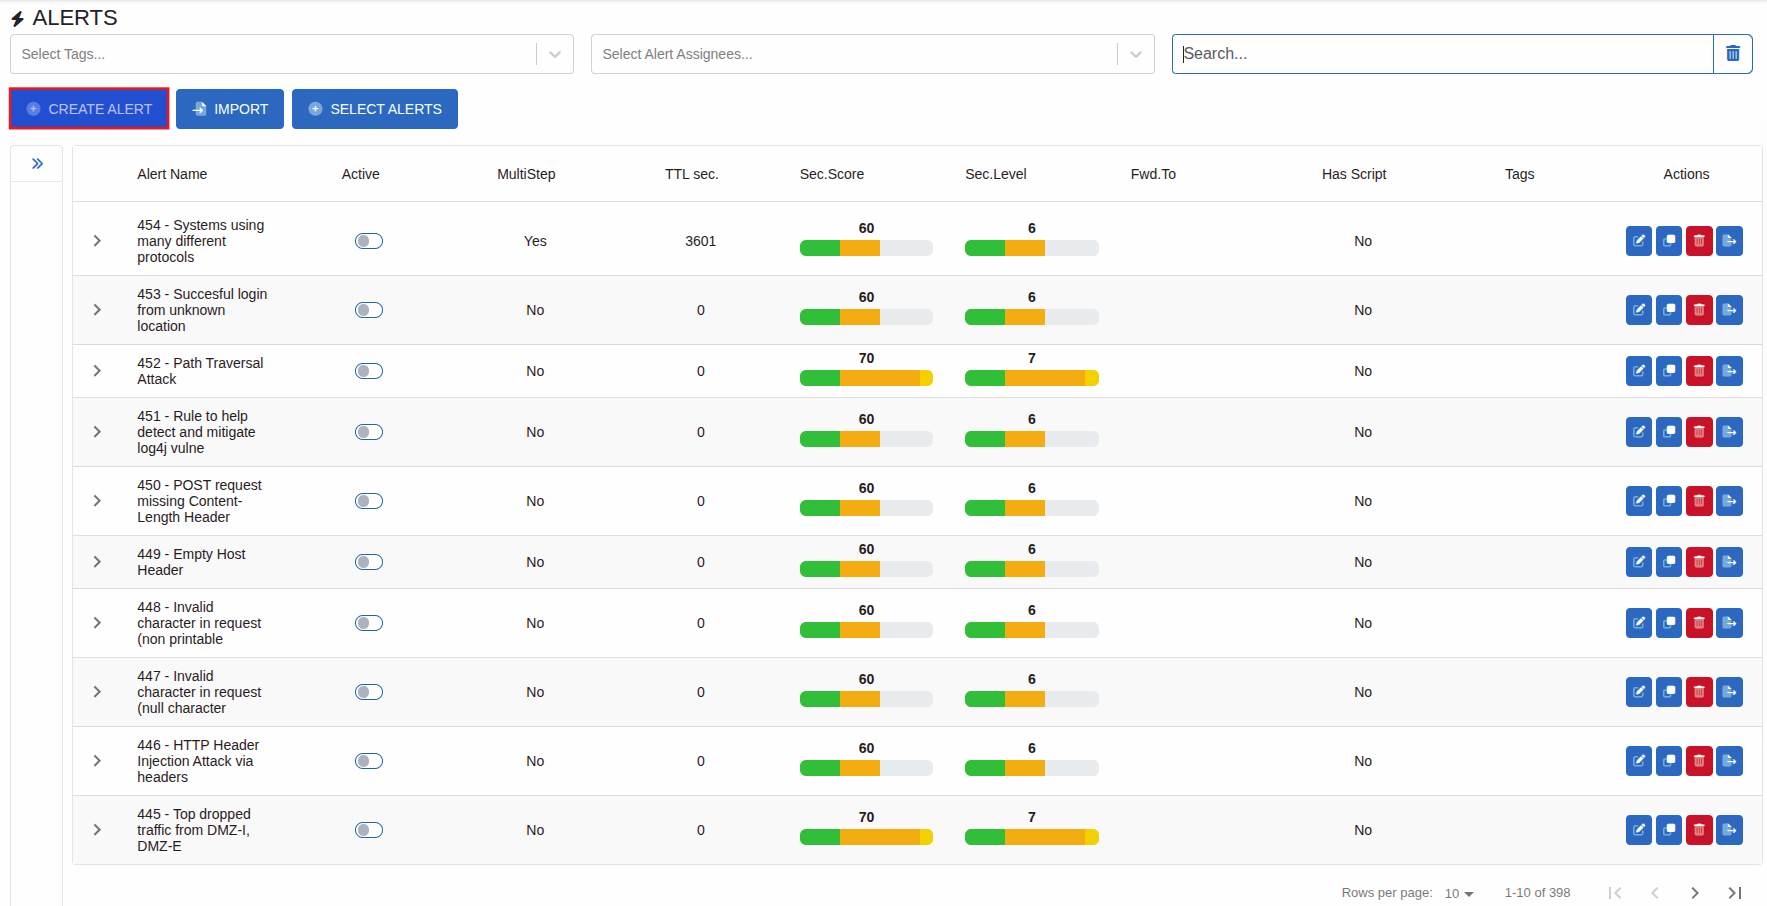The height and width of the screenshot is (906, 1767).
Task: Delete alert 452 Path Traversal Attack
Action: click(1699, 371)
